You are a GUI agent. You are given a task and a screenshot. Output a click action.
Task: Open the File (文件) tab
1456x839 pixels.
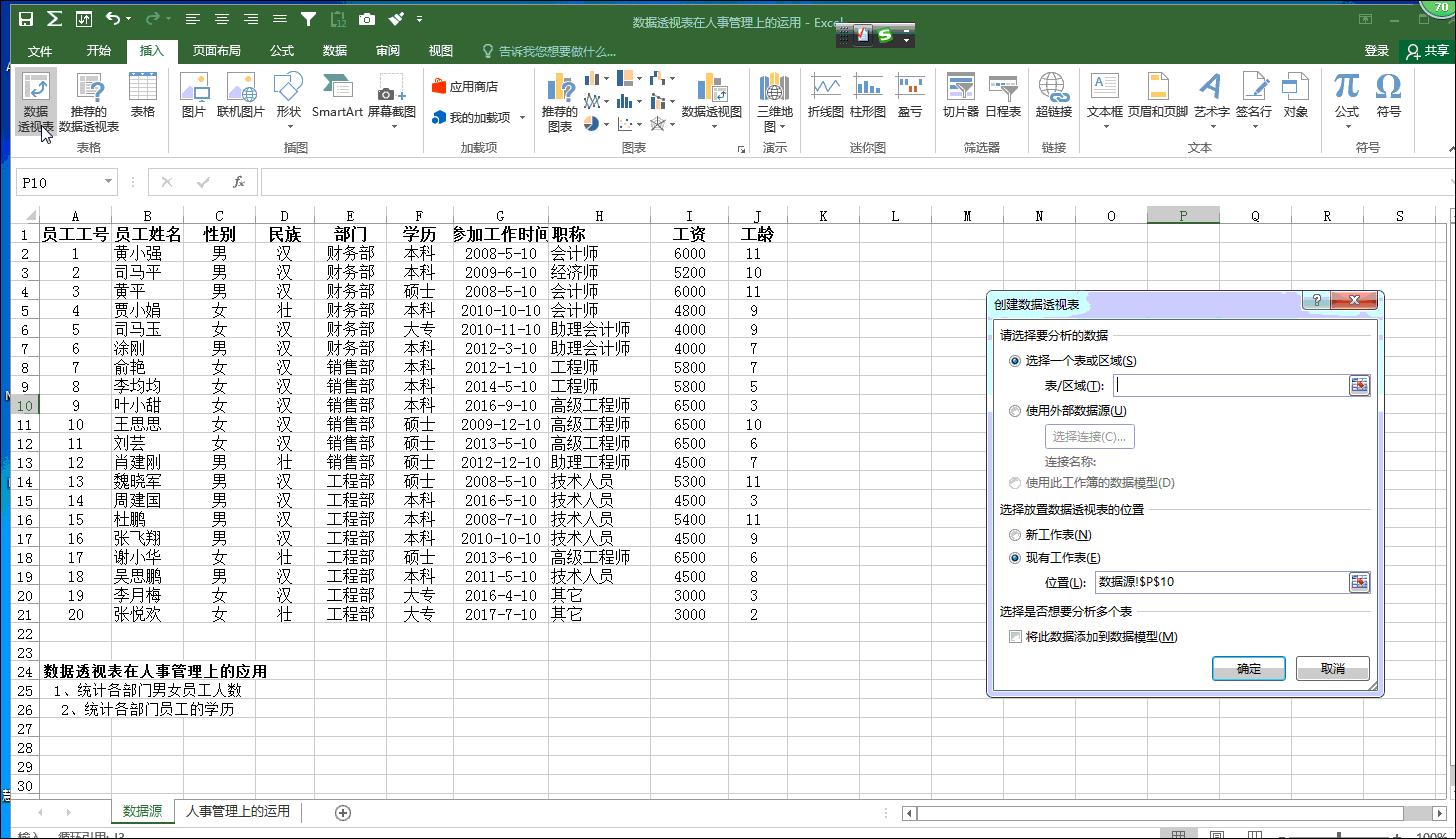(x=40, y=51)
